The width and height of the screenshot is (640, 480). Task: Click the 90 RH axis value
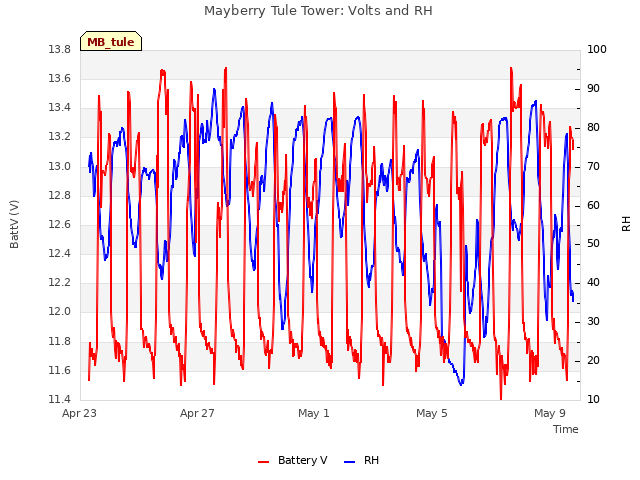pyautogui.click(x=593, y=89)
